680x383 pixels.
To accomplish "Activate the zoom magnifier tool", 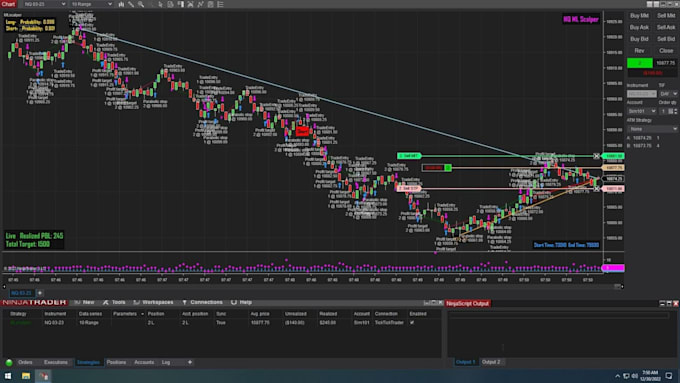I will (141, 4).
